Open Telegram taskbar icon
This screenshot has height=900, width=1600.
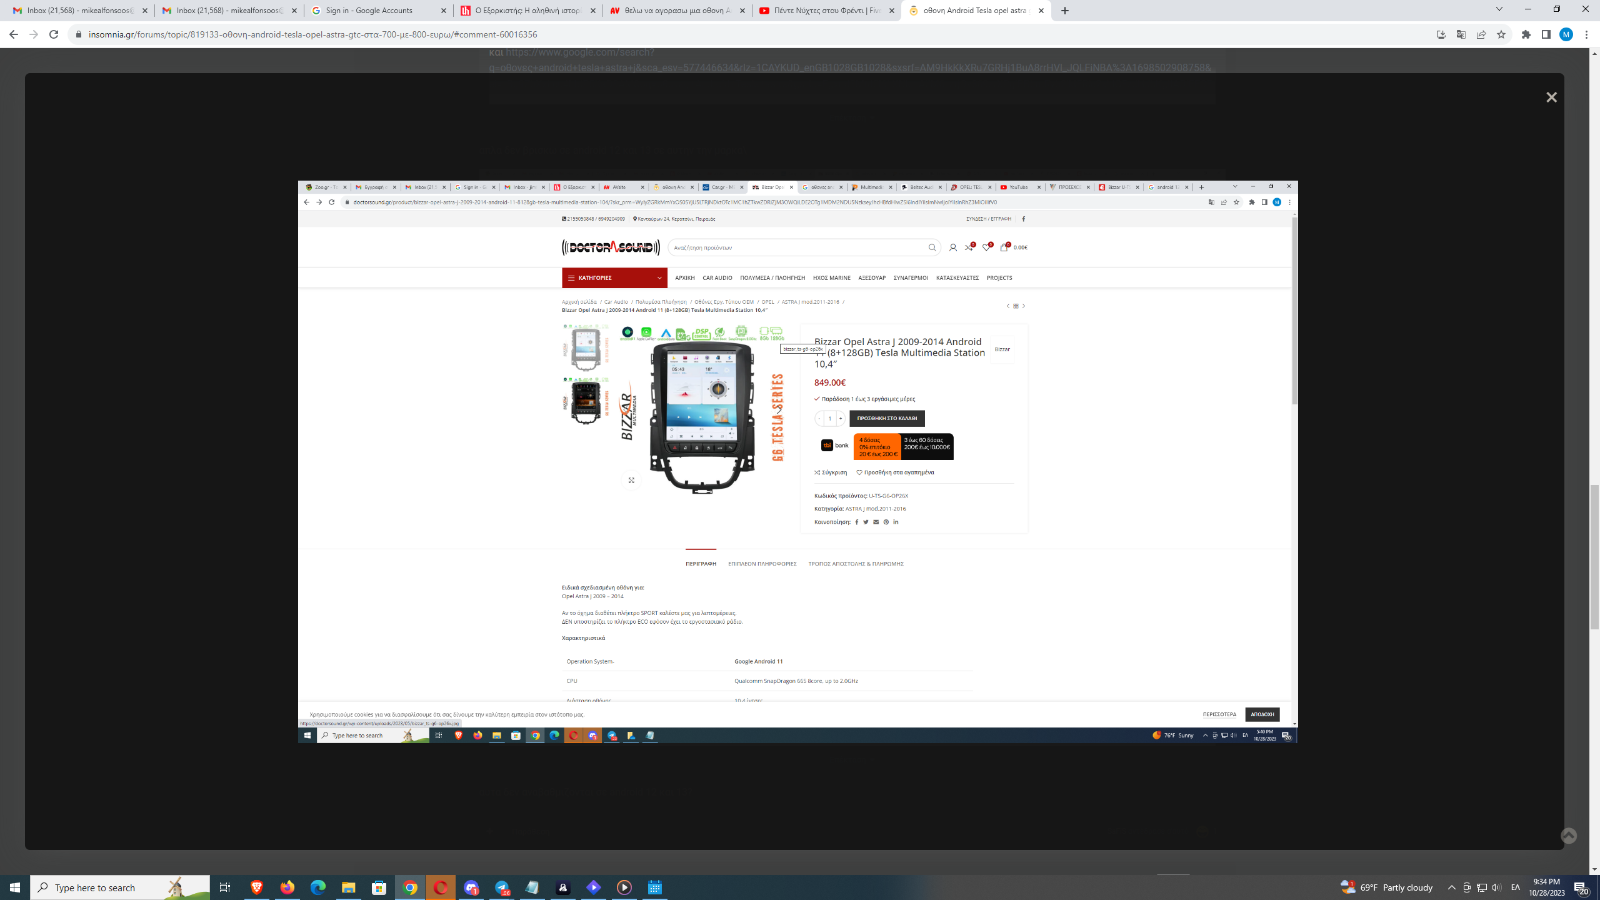pos(502,887)
